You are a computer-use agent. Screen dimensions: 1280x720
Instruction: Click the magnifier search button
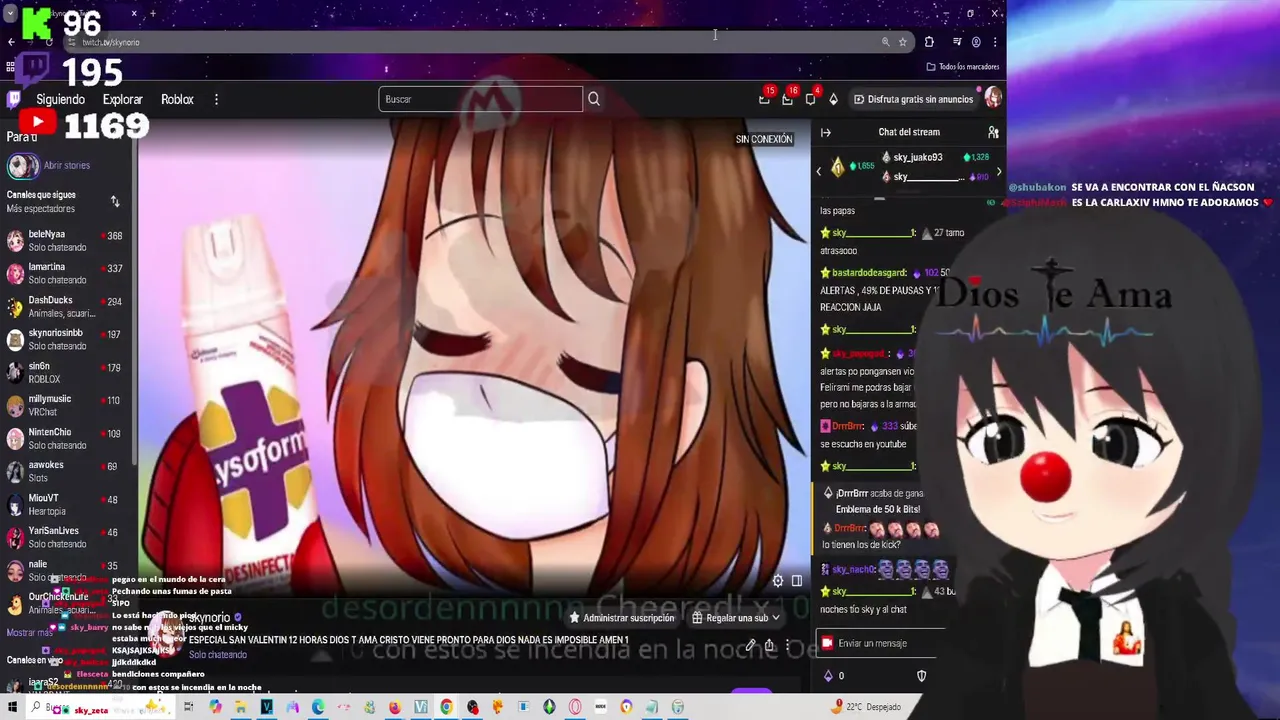click(x=594, y=99)
